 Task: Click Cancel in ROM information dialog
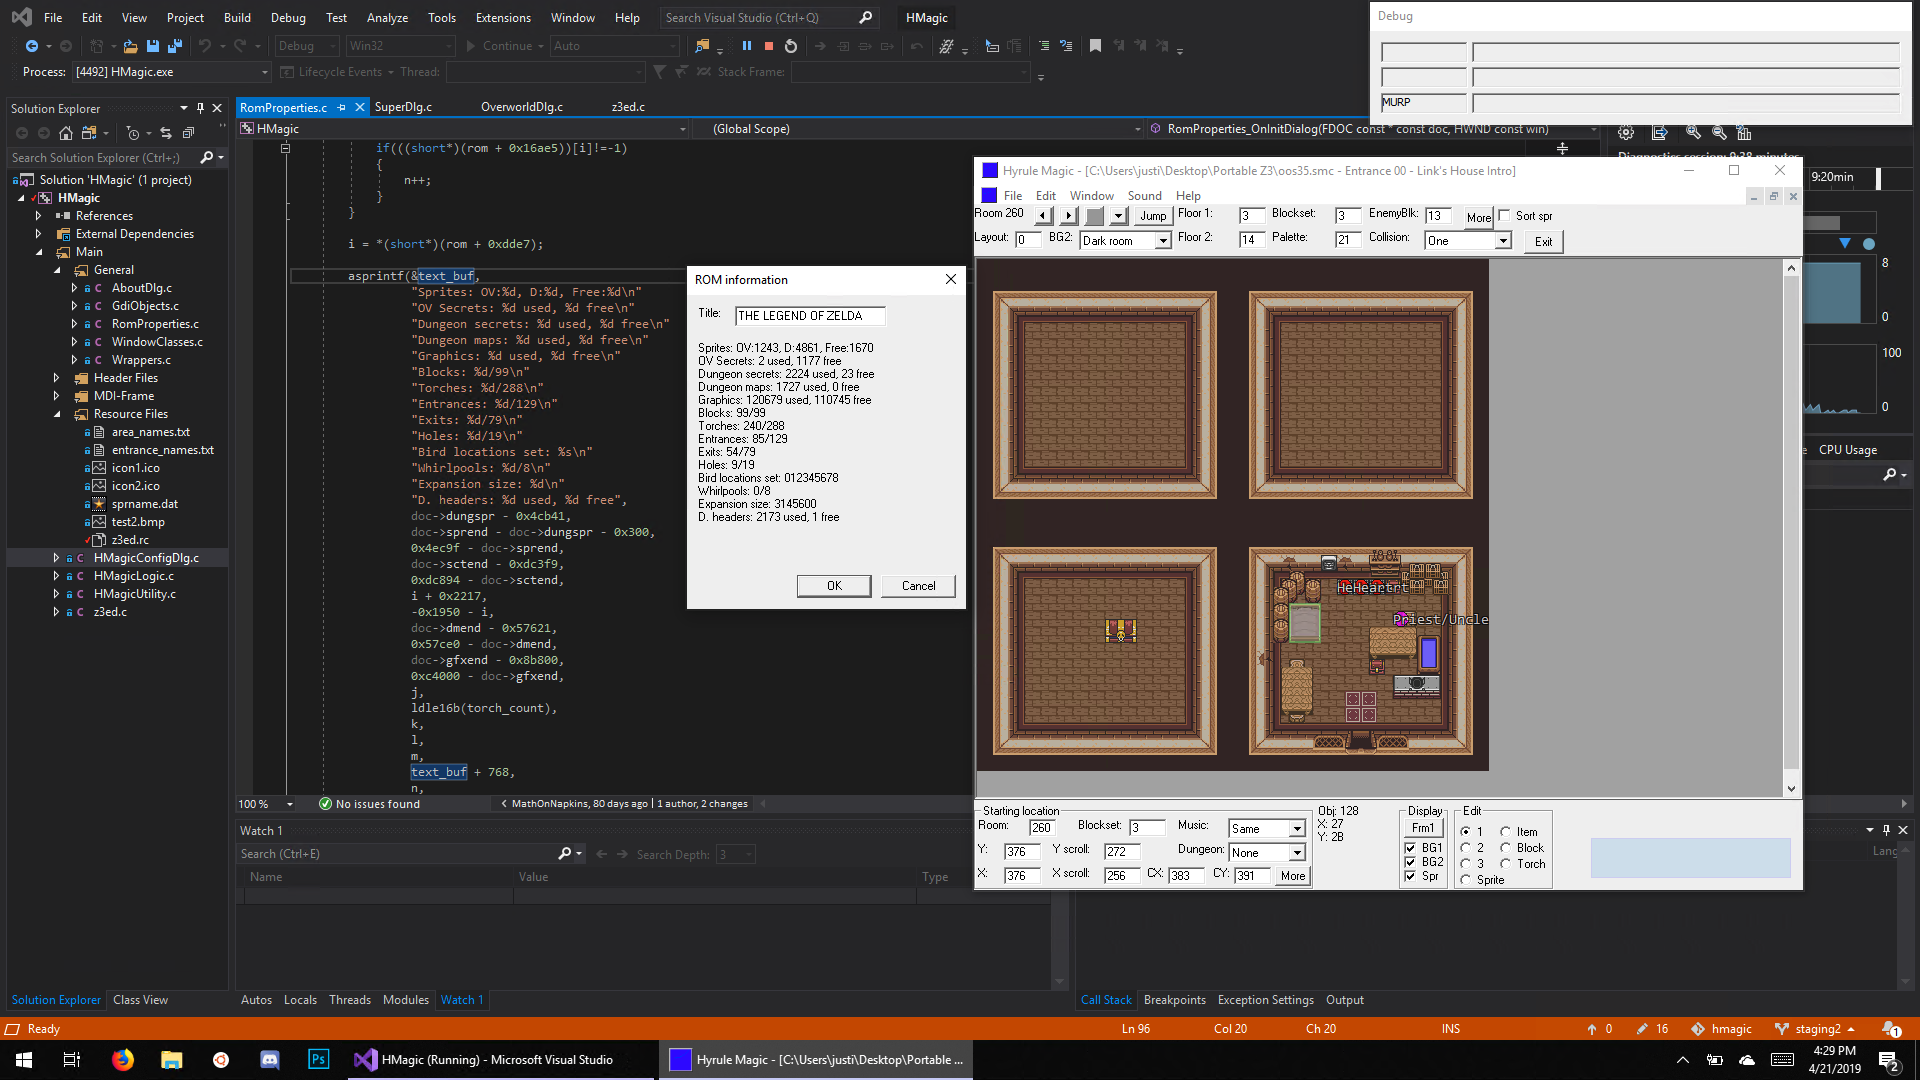coord(918,586)
